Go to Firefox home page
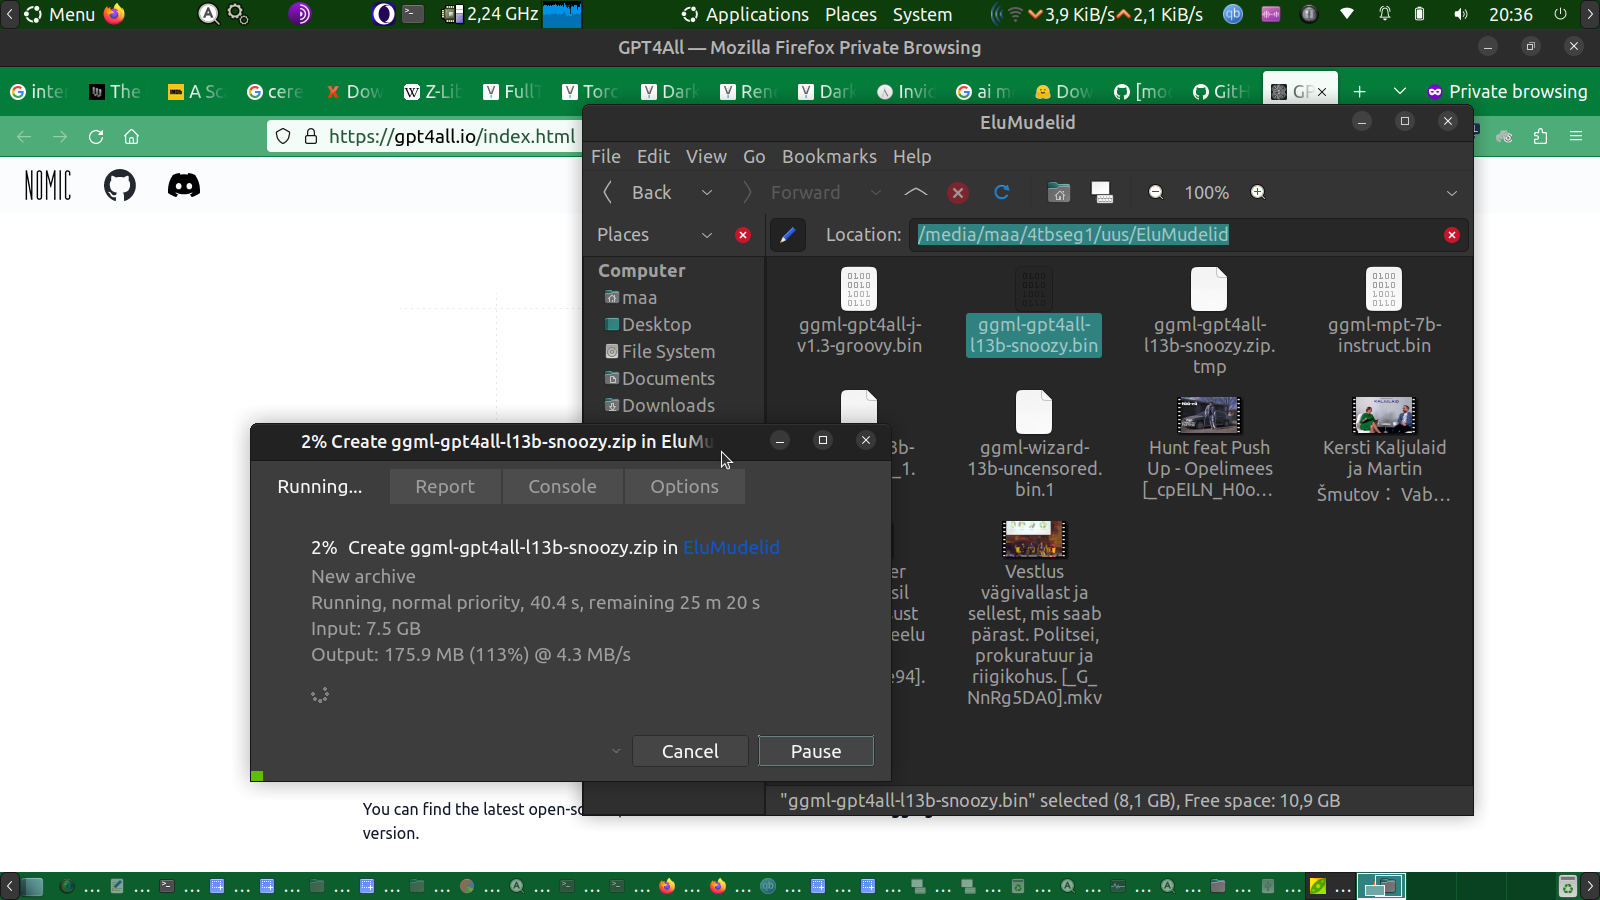The height and width of the screenshot is (900, 1600). tap(131, 136)
